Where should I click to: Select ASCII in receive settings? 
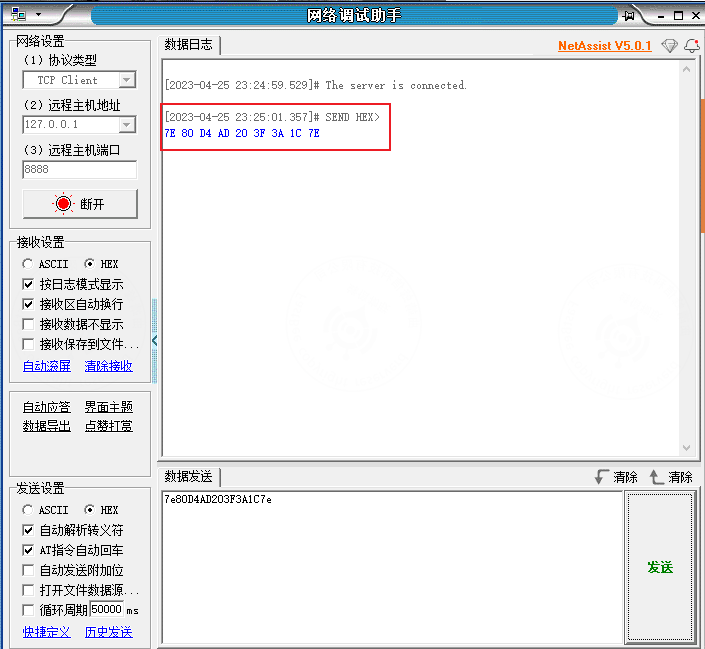(45, 264)
